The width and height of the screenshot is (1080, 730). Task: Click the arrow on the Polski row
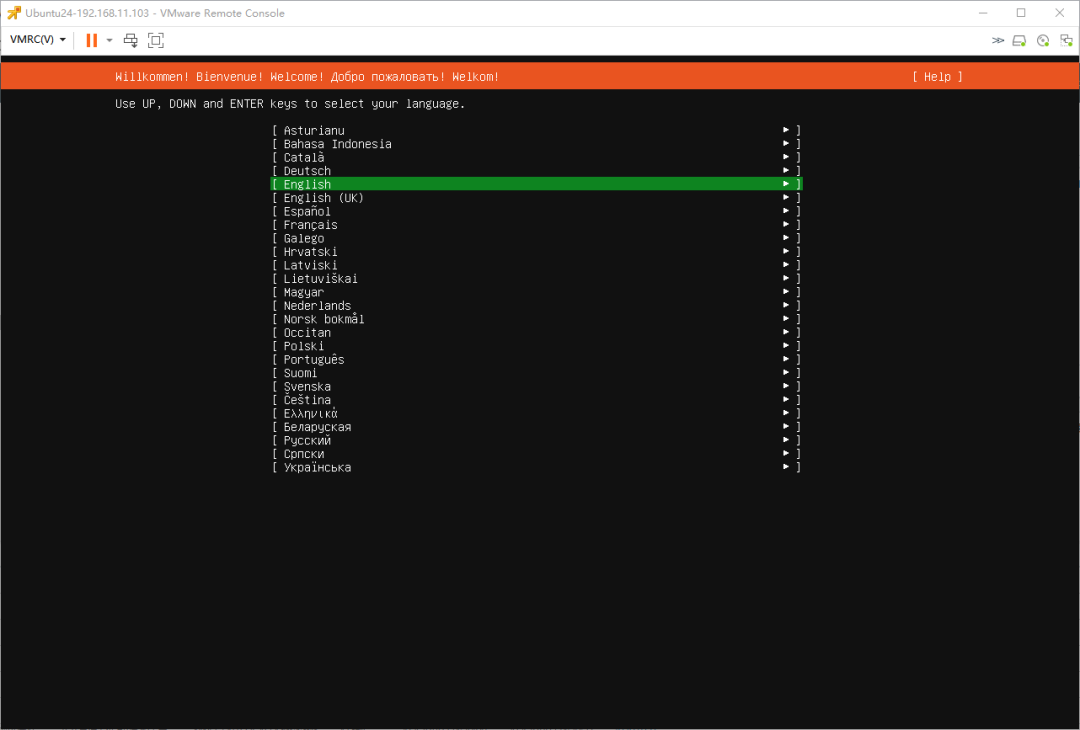click(786, 345)
